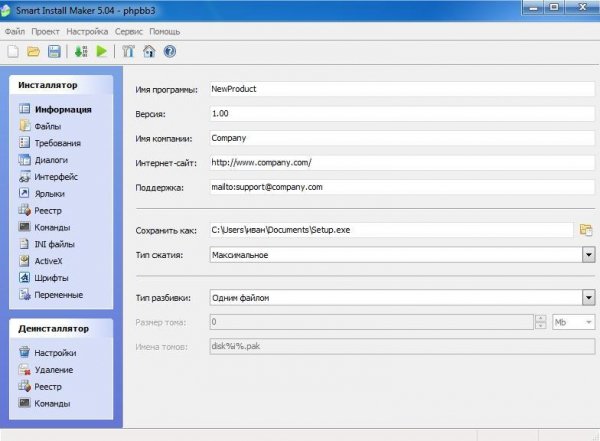This screenshot has width=600, height=441.
Task: Select Информация in Инсталлятор panel
Action: tap(63, 109)
